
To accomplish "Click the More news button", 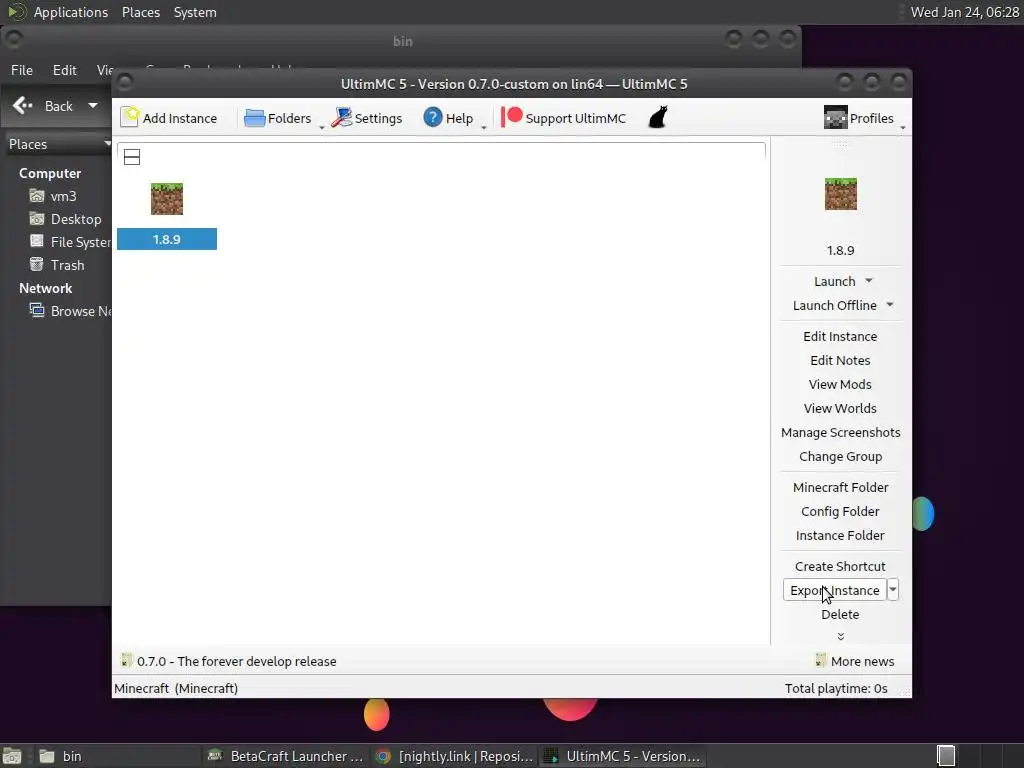I will tap(855, 661).
